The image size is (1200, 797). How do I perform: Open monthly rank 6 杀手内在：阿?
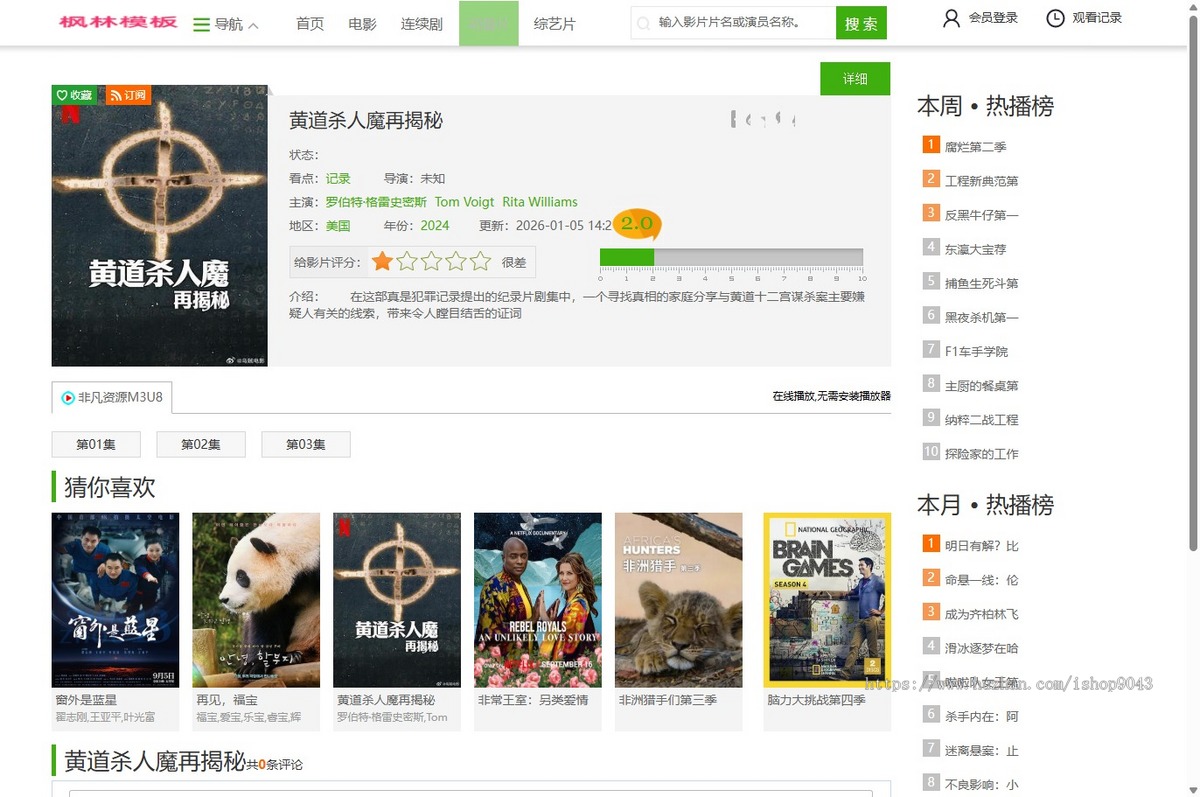pos(982,716)
